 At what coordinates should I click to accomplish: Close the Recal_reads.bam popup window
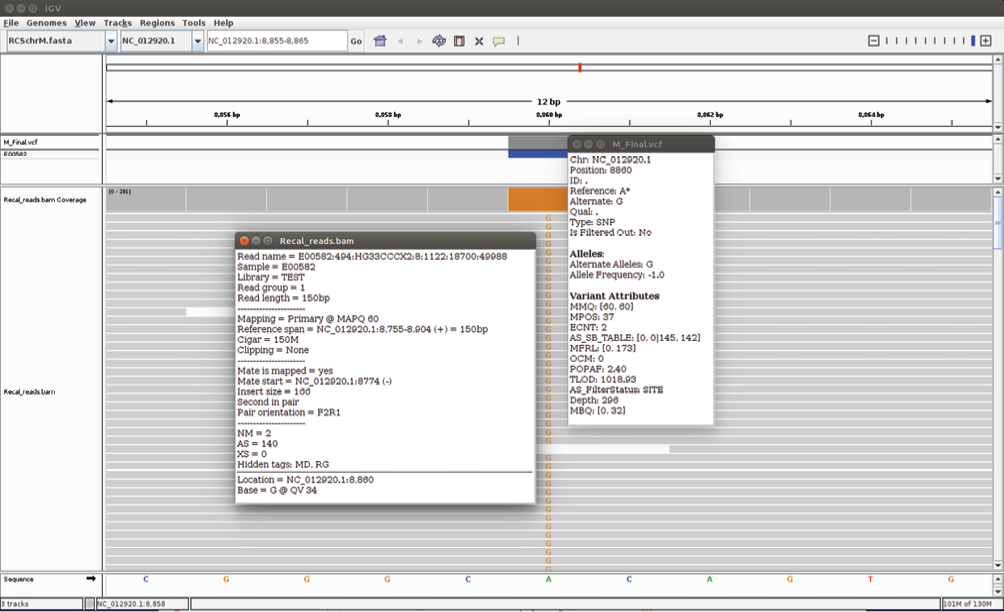pyautogui.click(x=244, y=241)
